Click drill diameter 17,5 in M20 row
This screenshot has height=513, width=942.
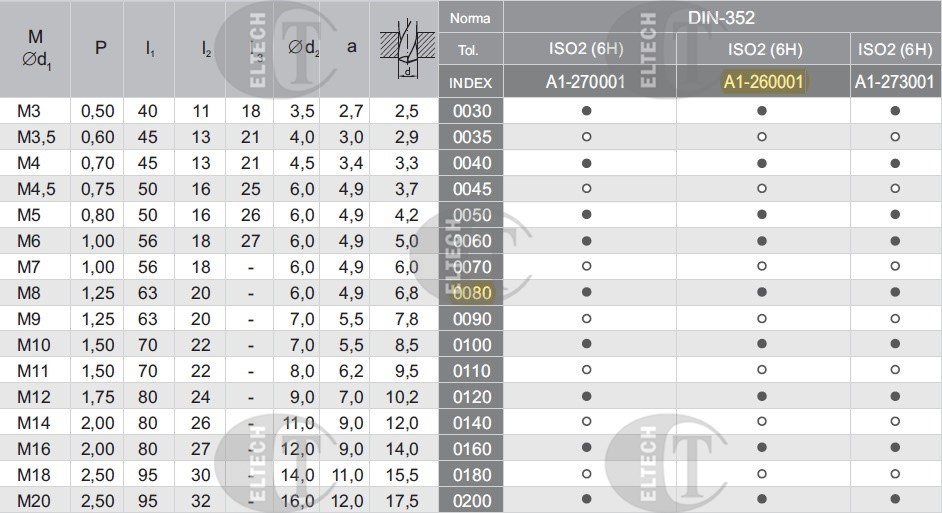[x=402, y=501]
